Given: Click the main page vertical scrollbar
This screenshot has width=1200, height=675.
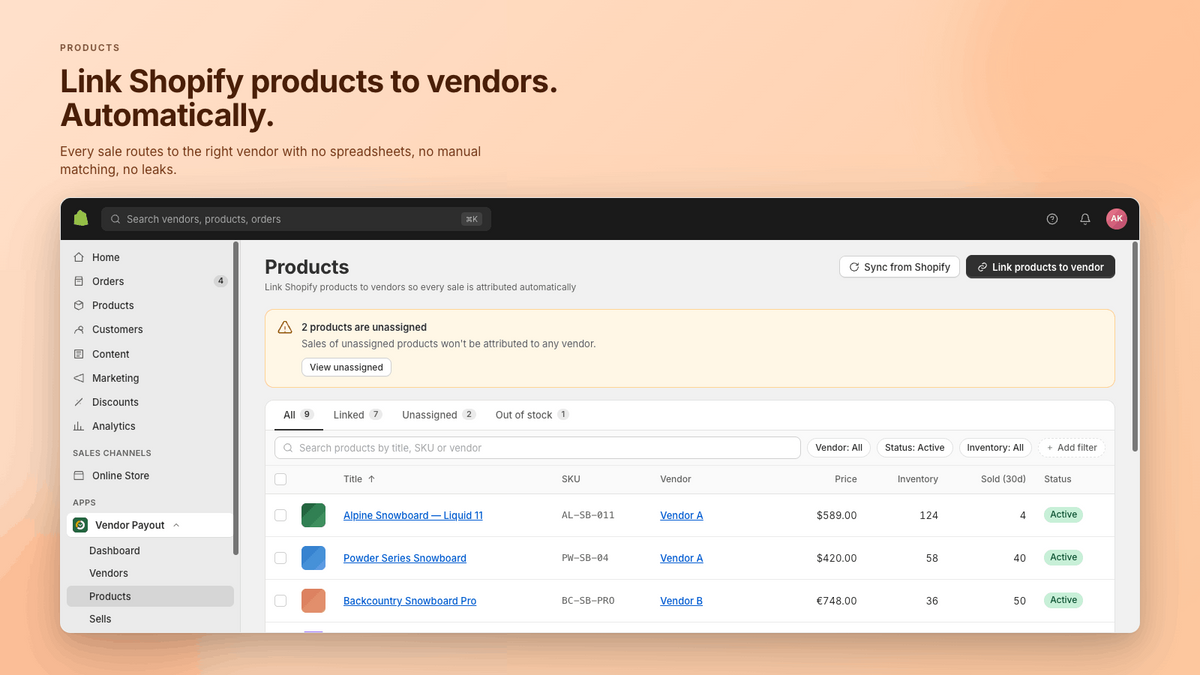Looking at the screenshot, I should pos(1135,346).
